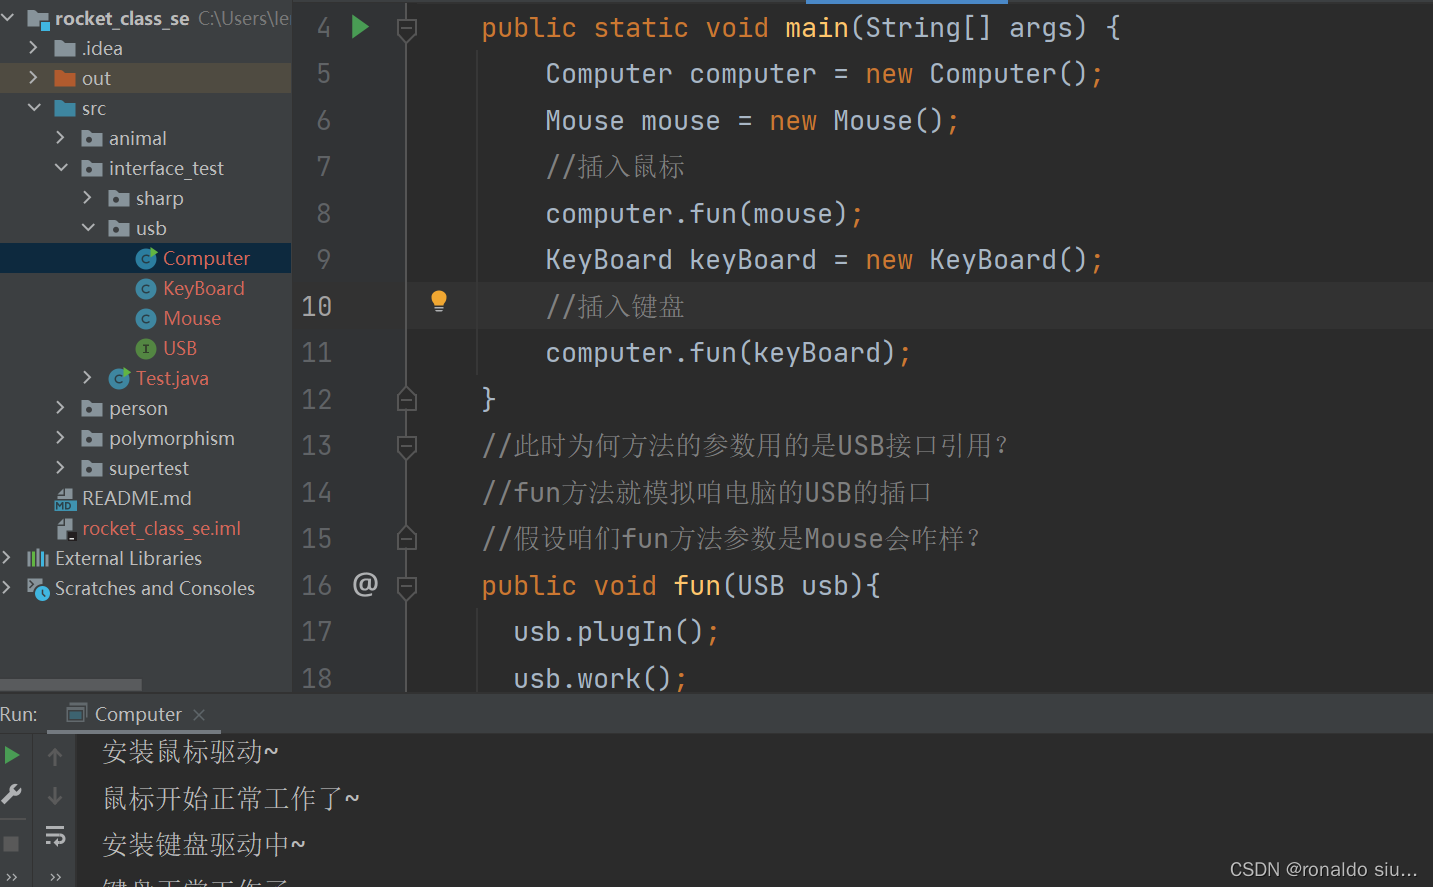This screenshot has height=887, width=1433.
Task: Click console line 安装键盘驱动中~
Action: coord(204,844)
